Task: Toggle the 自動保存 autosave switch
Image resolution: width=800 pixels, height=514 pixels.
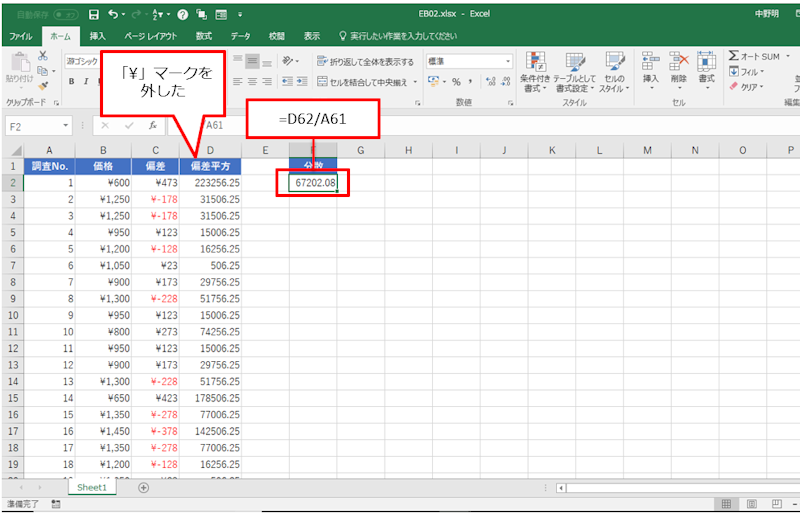Action: coord(66,15)
